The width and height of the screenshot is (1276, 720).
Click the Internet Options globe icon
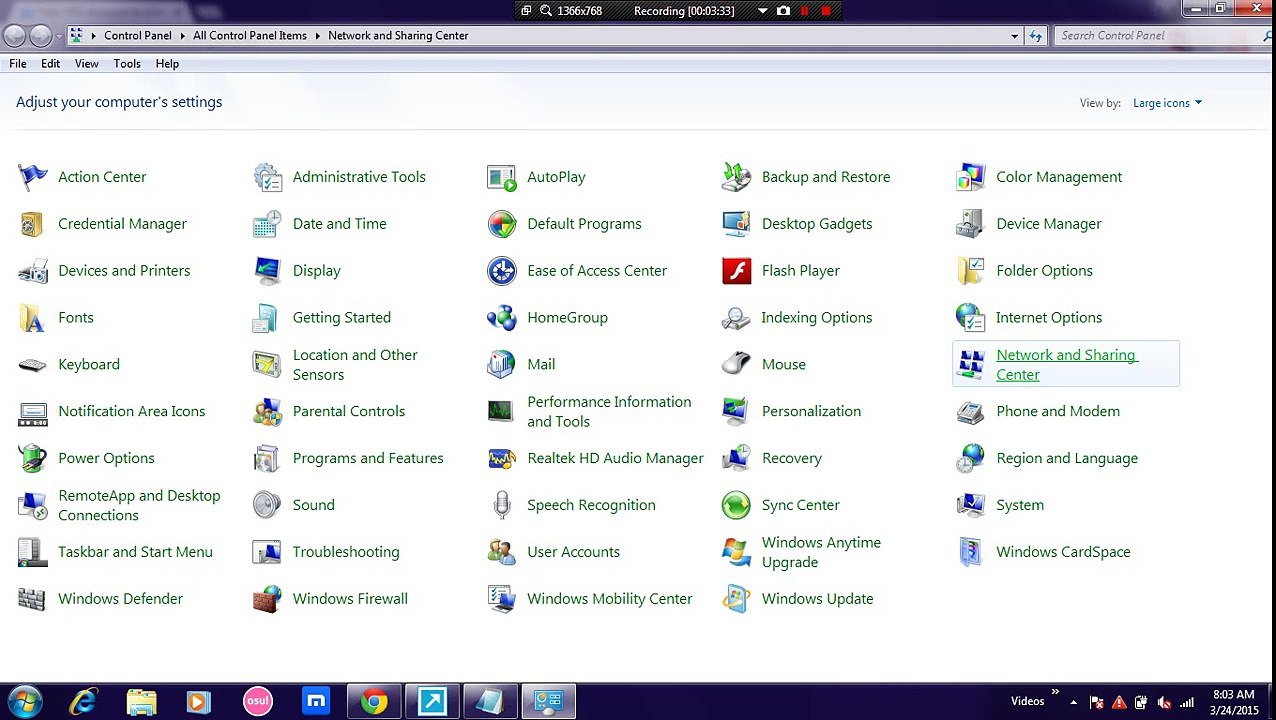tap(971, 318)
